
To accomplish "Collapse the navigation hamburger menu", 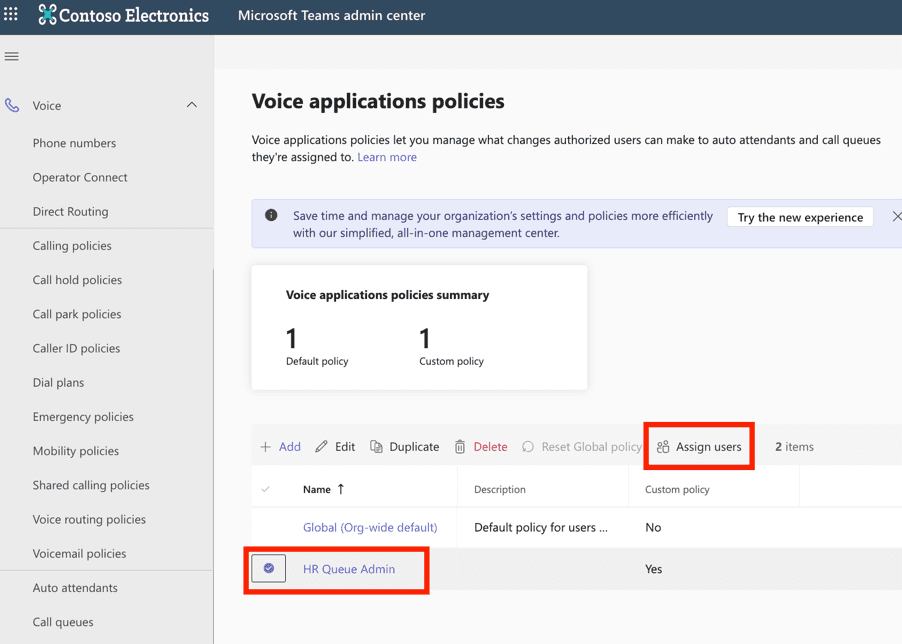I will pyautogui.click(x=12, y=56).
